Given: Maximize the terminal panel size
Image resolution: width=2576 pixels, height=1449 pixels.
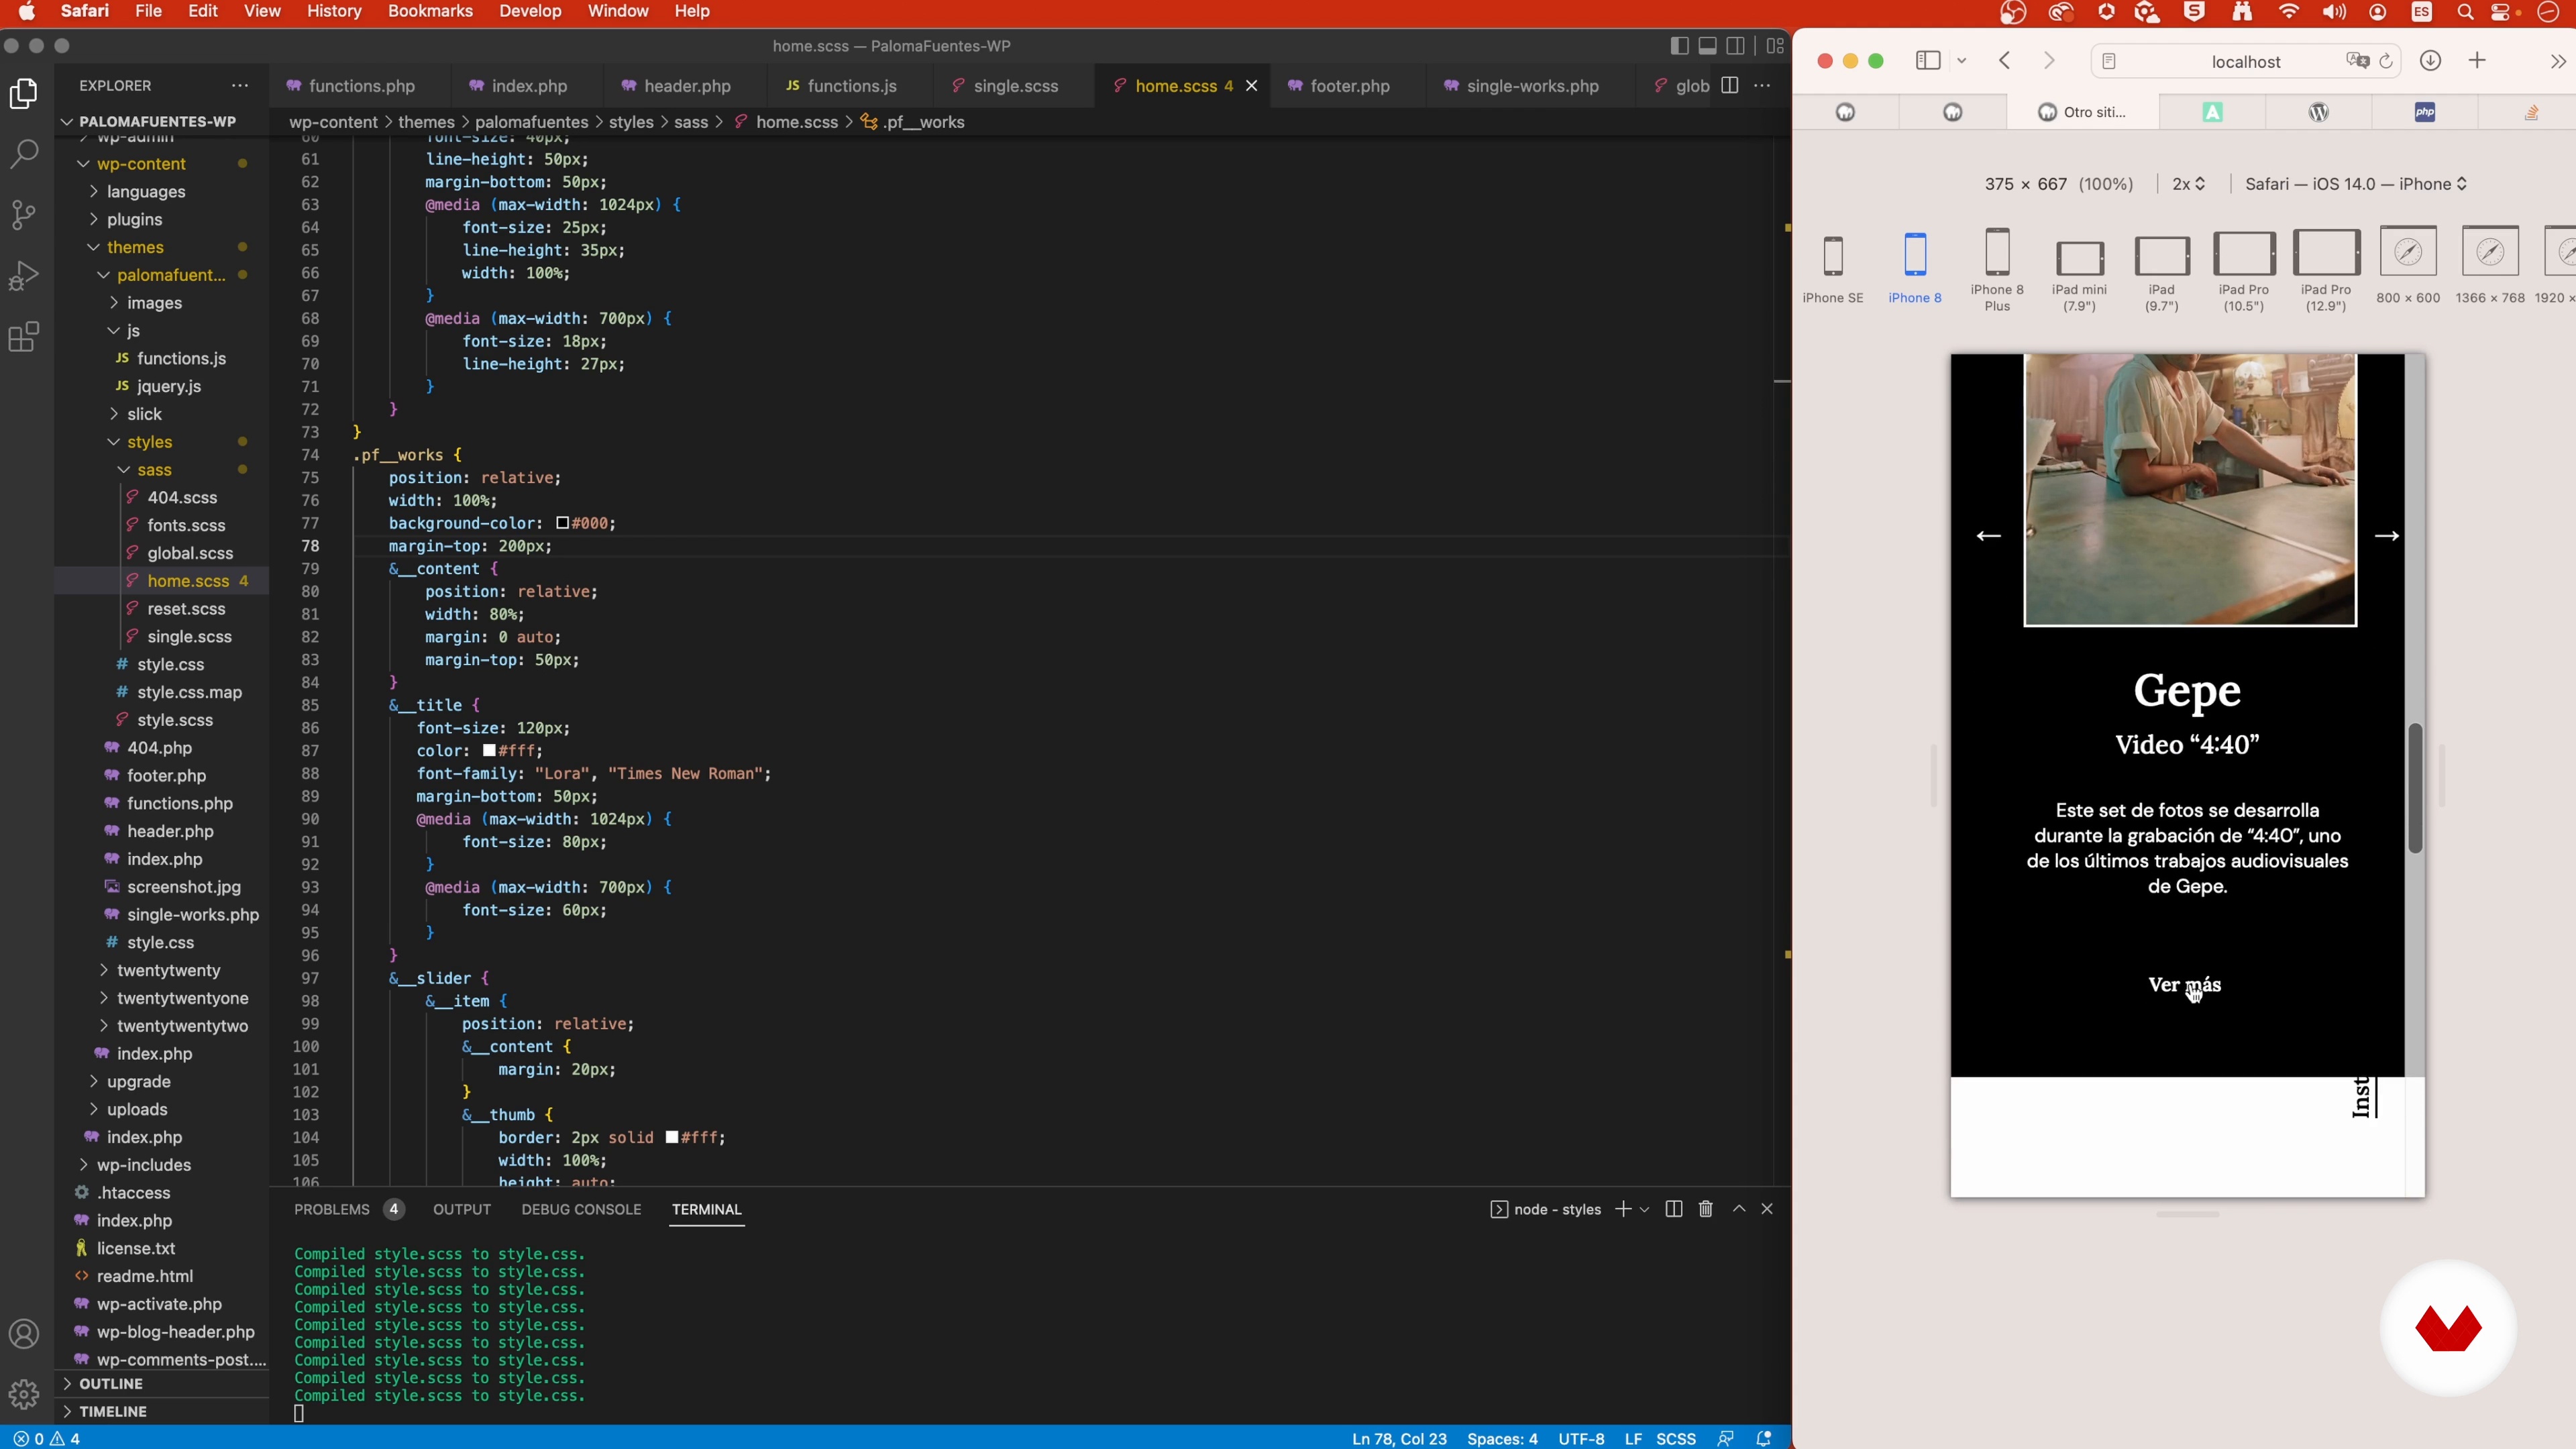Looking at the screenshot, I should [1739, 1209].
